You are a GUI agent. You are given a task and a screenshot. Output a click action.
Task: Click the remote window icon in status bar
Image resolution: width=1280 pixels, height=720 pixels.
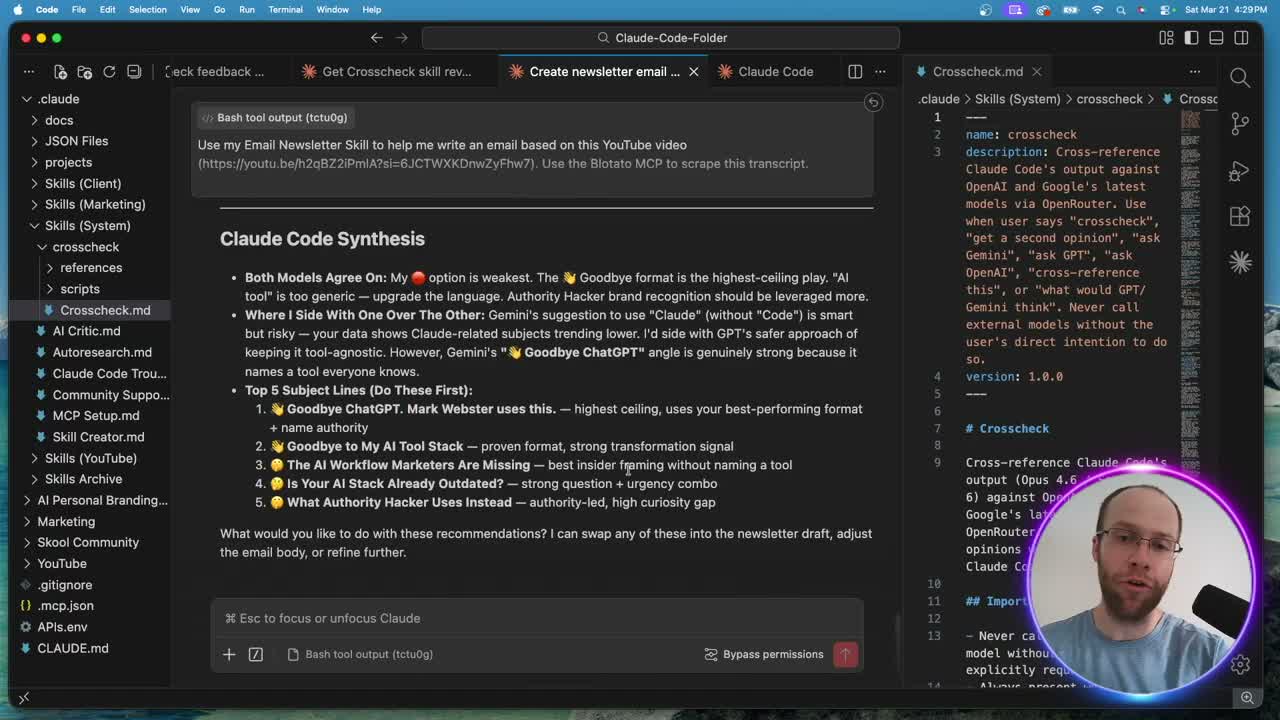[24, 698]
